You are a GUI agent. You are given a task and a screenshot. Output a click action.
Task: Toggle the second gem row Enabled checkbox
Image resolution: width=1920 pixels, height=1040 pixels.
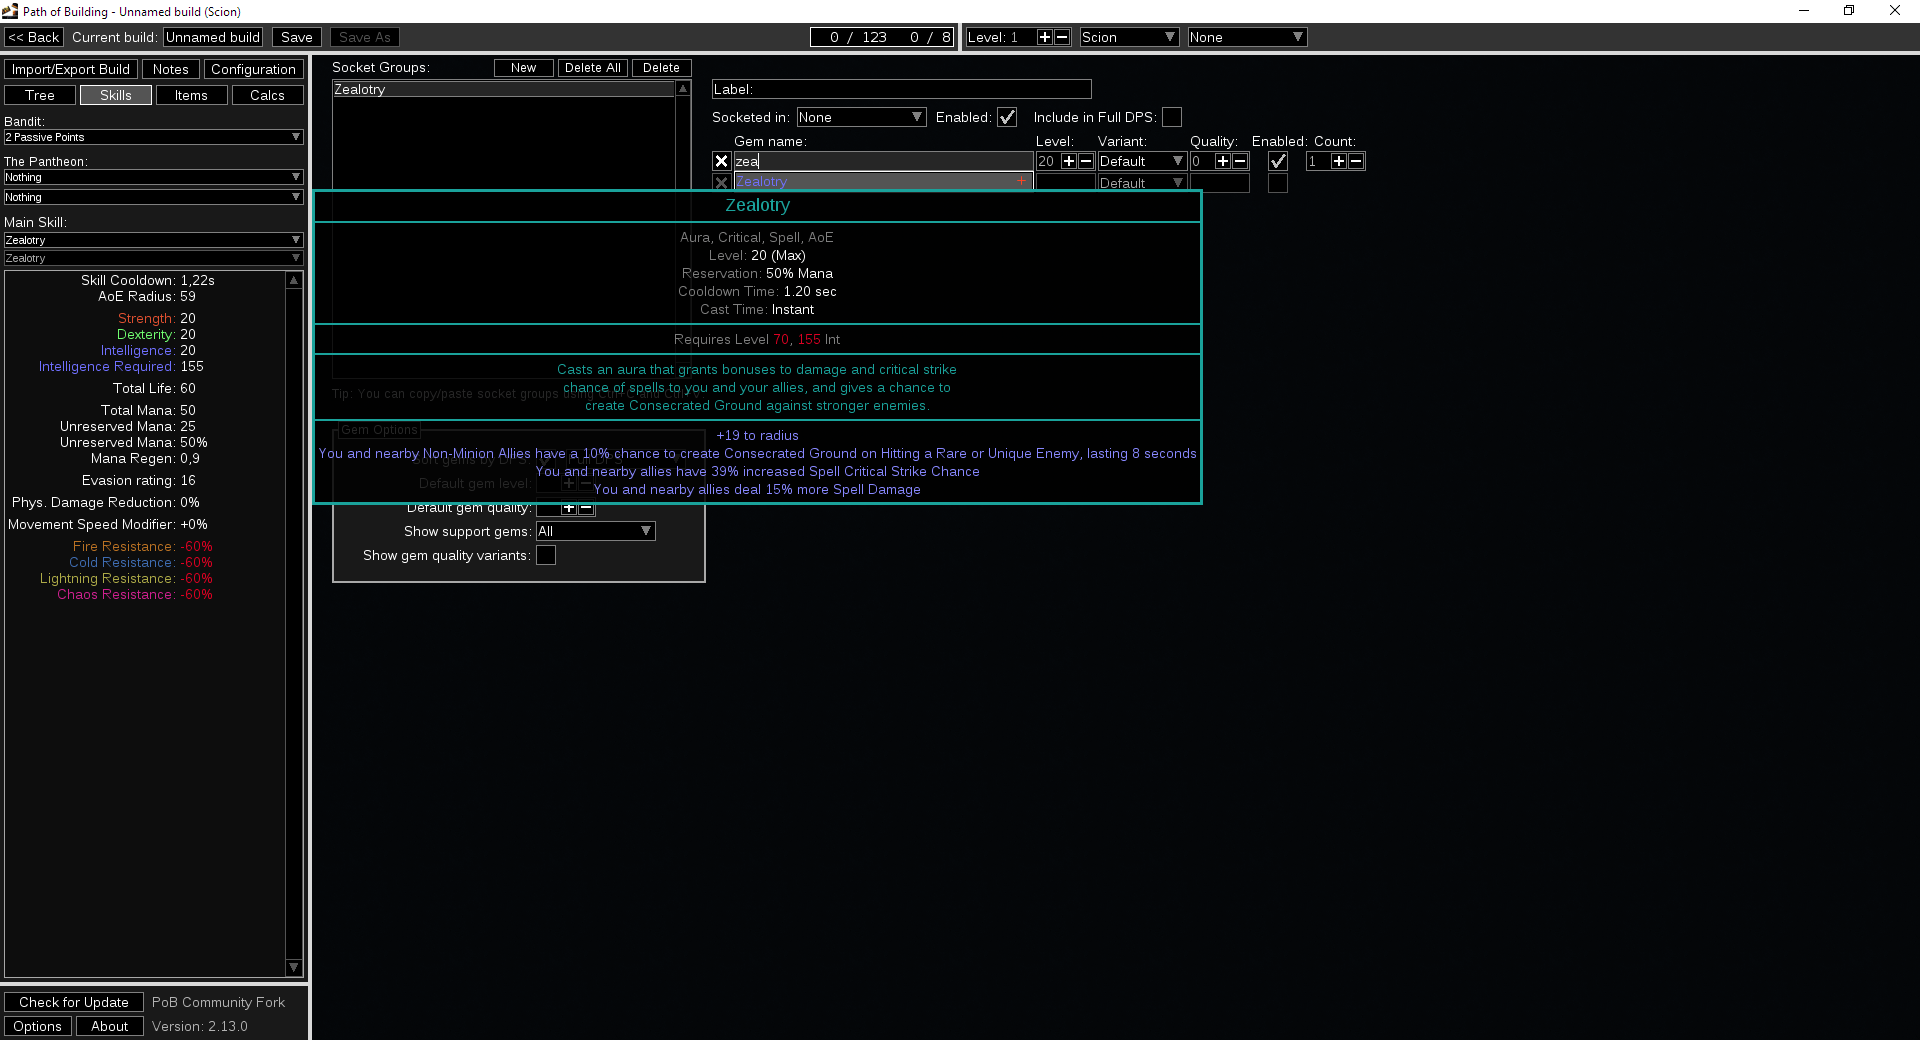coord(1278,183)
